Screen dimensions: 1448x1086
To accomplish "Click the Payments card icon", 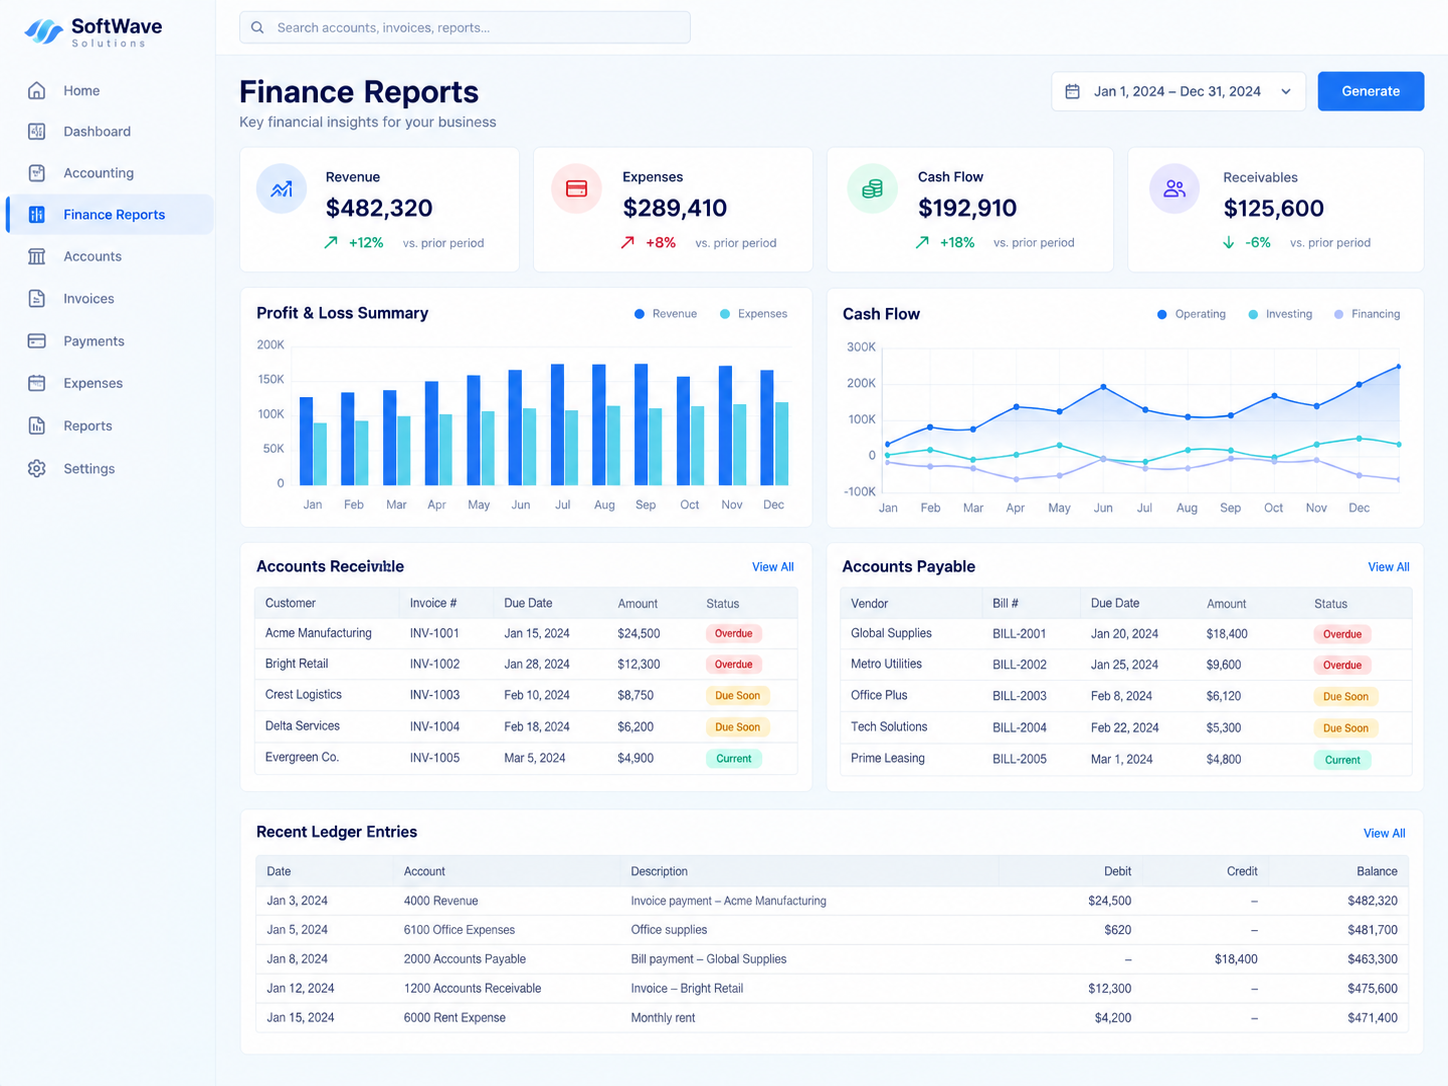I will coord(37,341).
